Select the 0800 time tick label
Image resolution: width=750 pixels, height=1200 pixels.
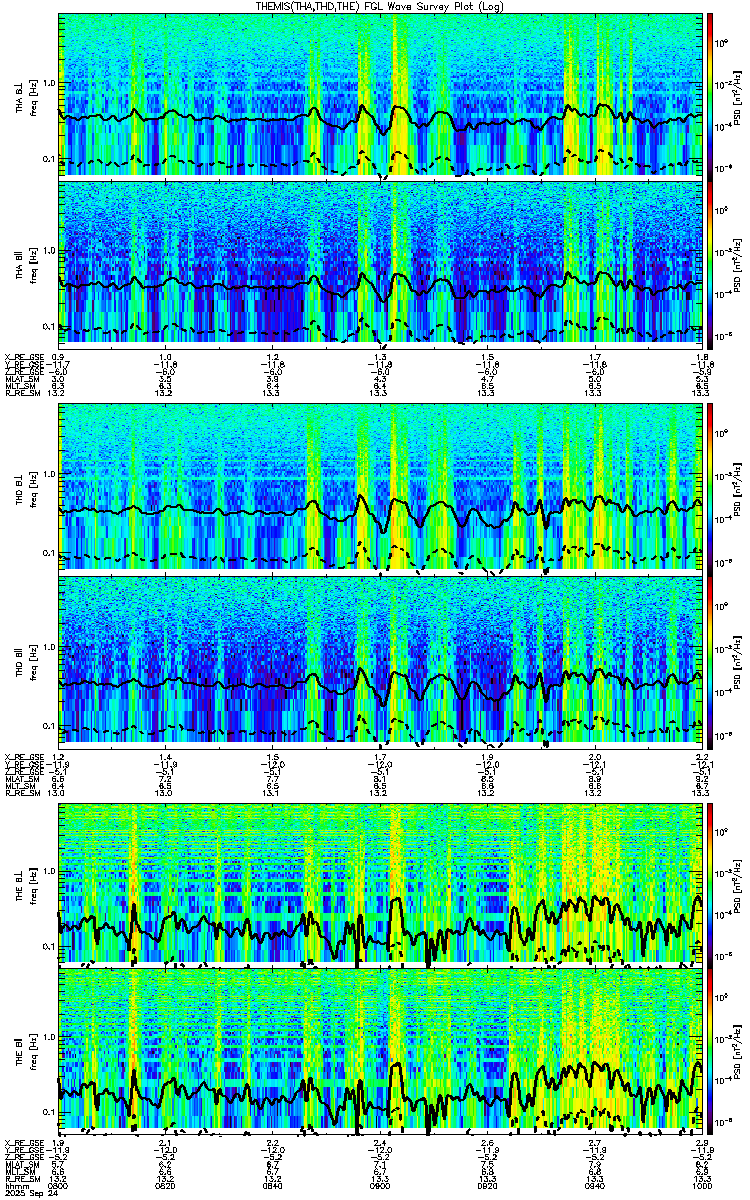(58, 1187)
